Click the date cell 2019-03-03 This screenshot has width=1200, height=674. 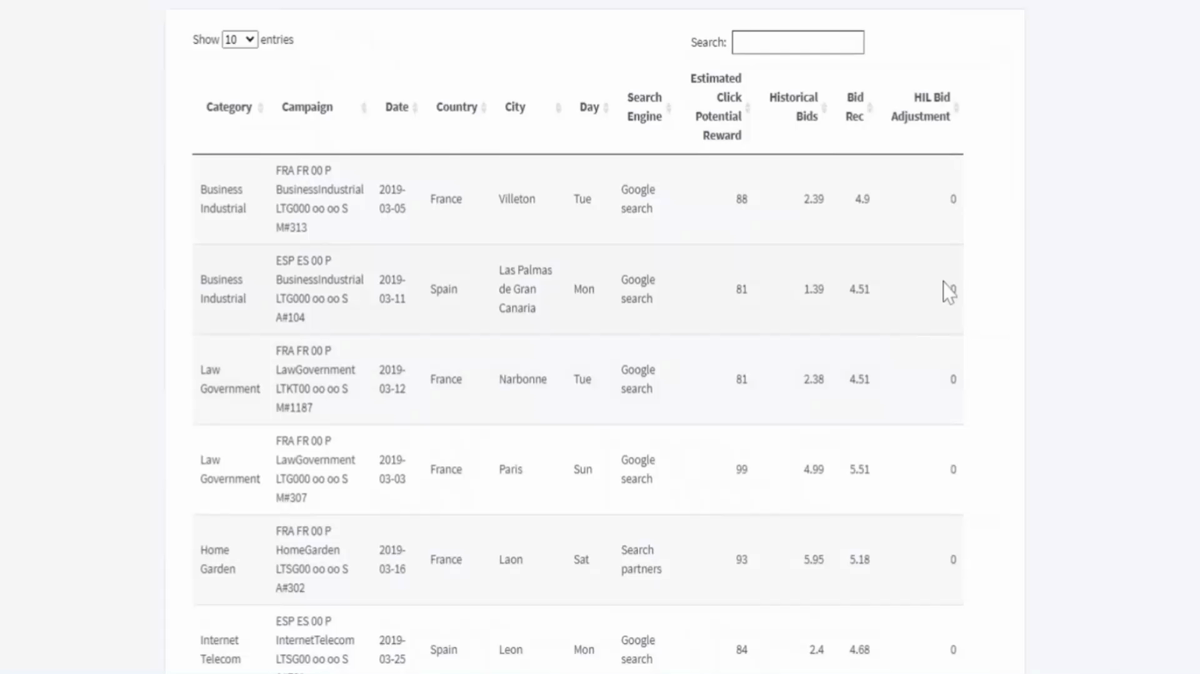pyautogui.click(x=392, y=469)
